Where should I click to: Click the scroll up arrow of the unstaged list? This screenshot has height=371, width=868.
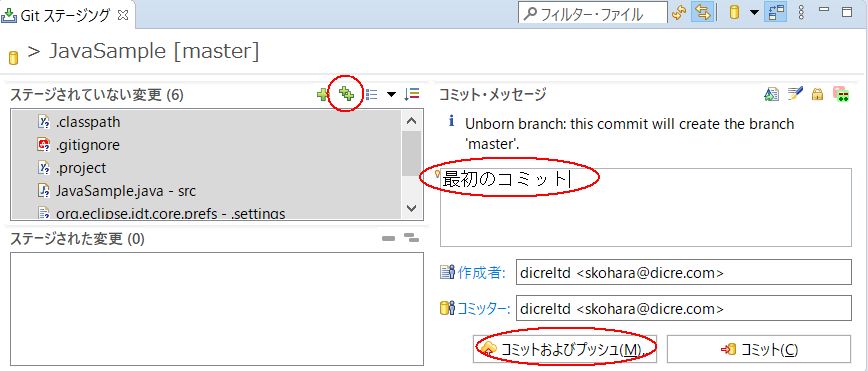[411, 121]
